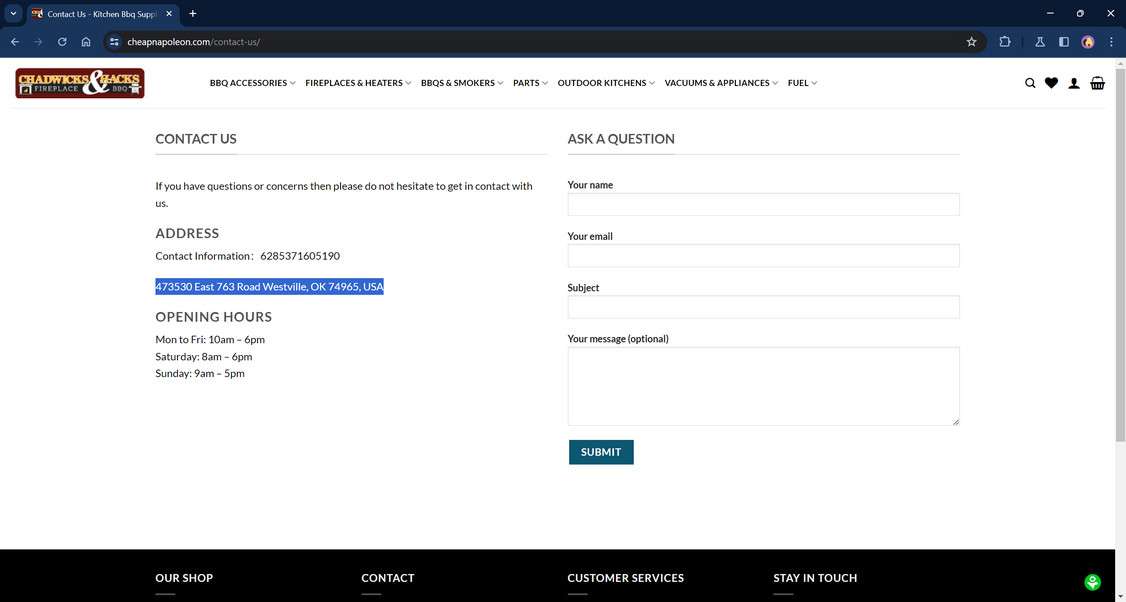1126x602 pixels.
Task: Close the Contact Us tab
Action: [x=169, y=14]
